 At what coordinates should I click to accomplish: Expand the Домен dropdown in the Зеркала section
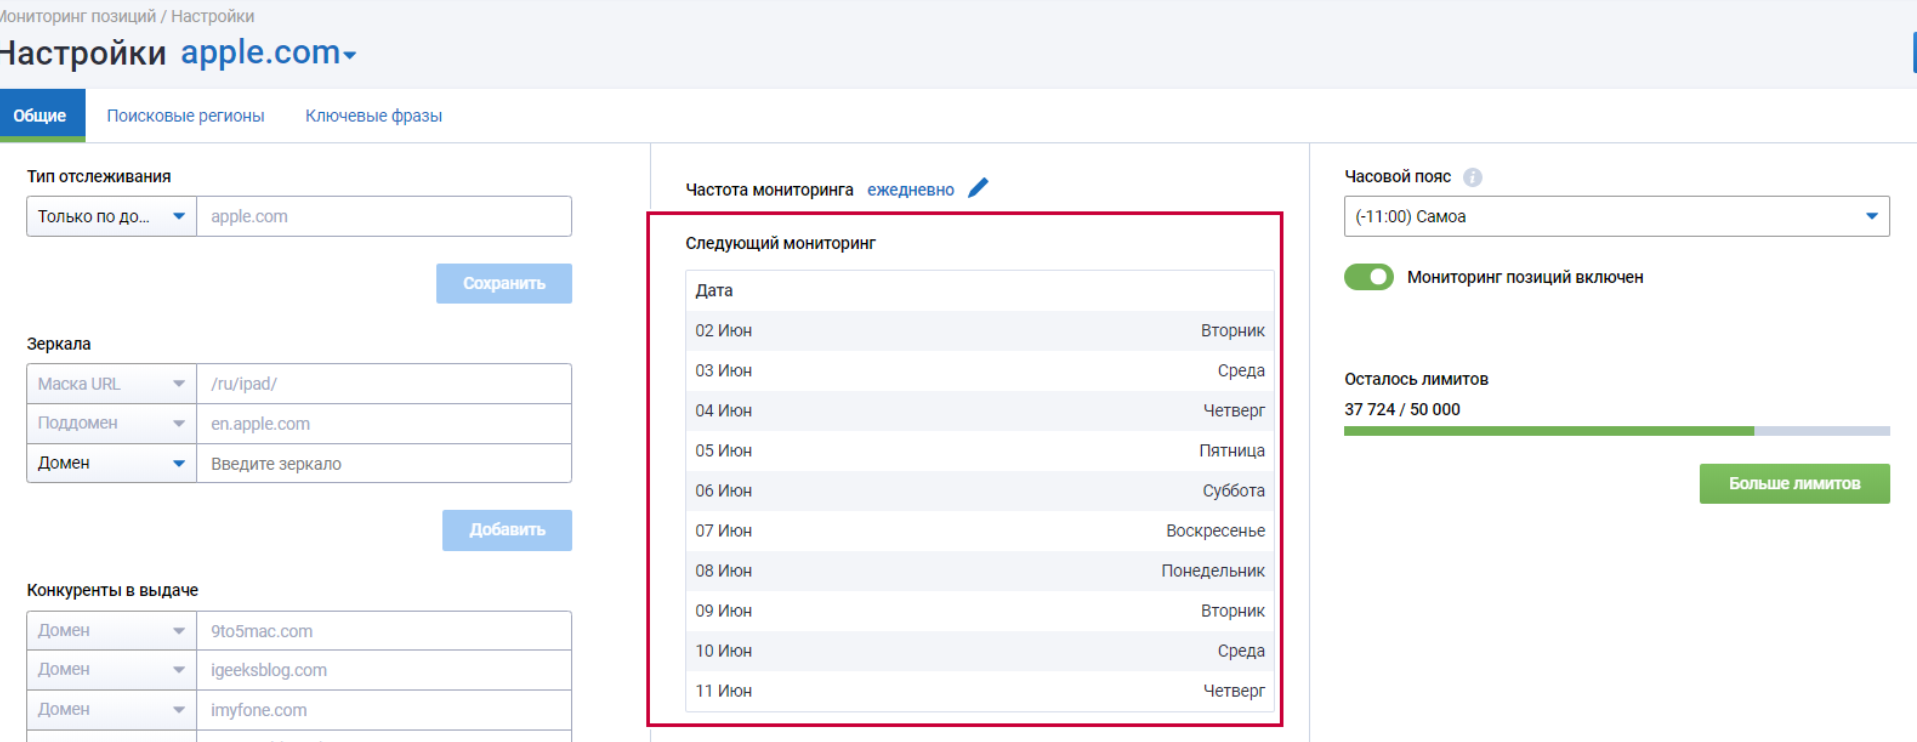(111, 463)
